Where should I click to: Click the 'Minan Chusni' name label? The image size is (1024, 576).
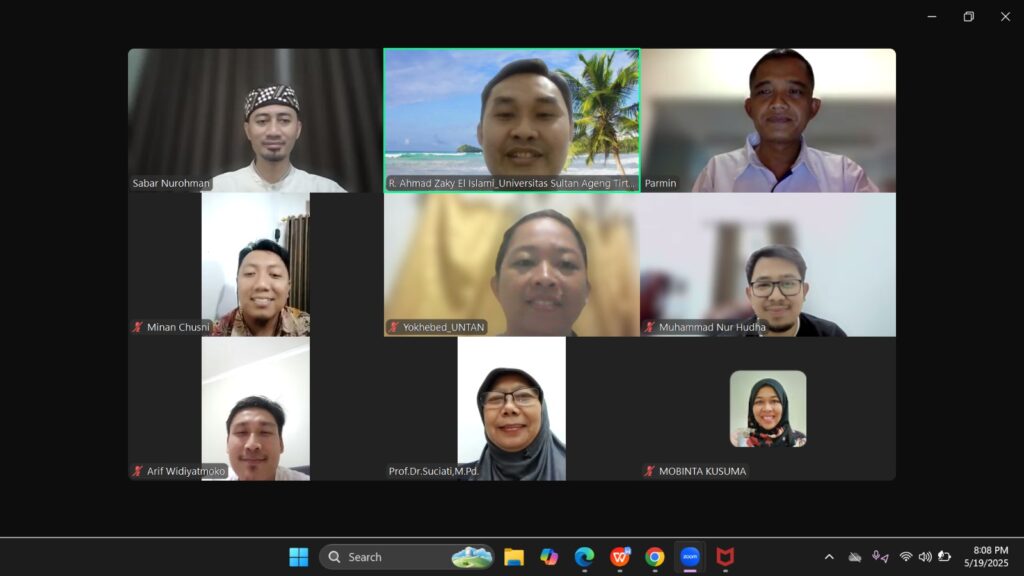(178, 327)
